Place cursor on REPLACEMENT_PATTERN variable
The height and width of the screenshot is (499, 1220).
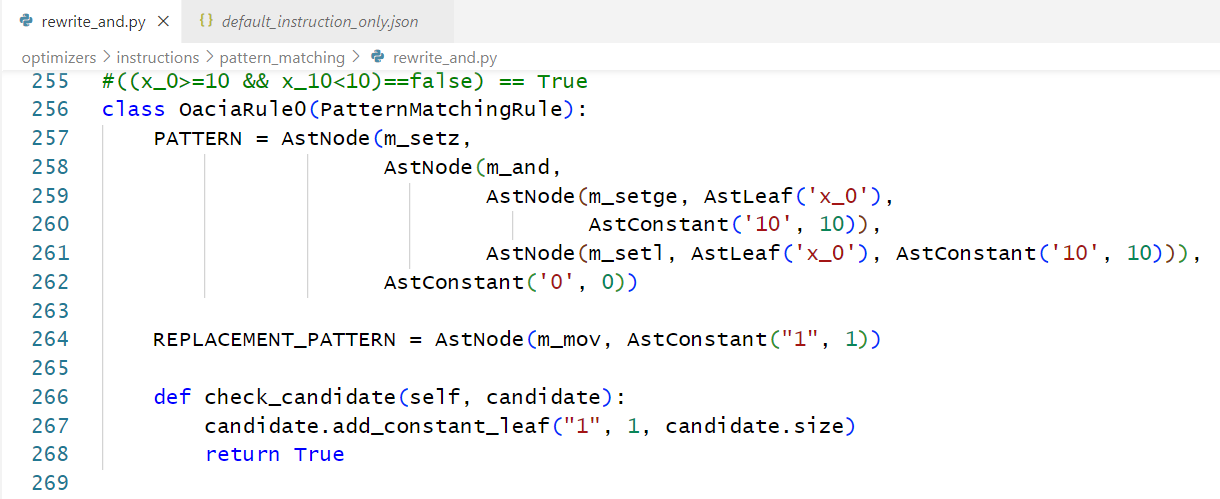274,339
